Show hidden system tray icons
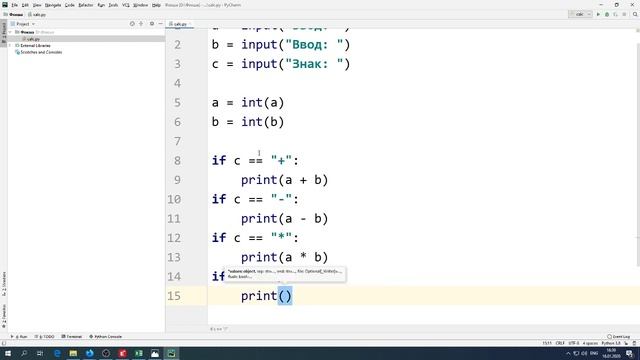 coord(568,353)
